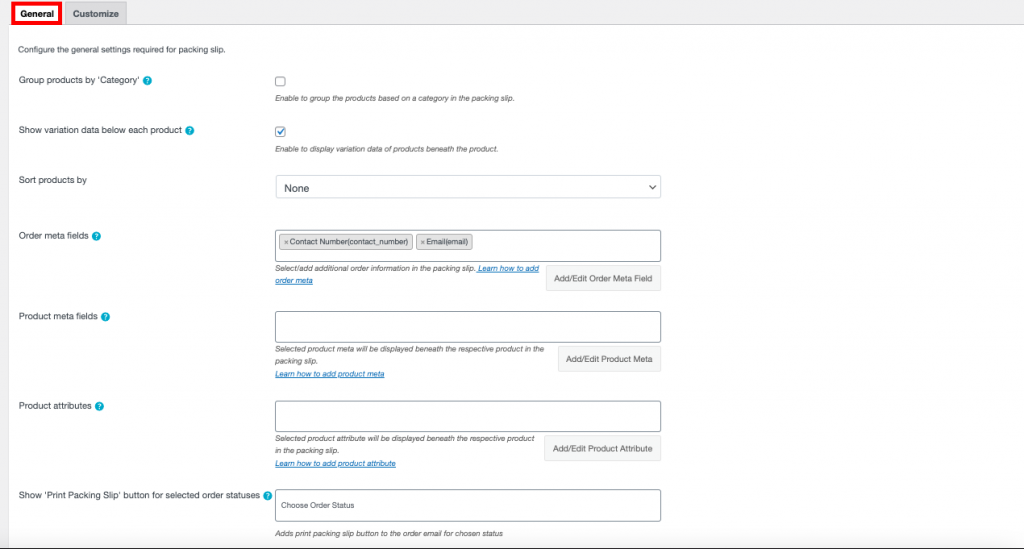Focus the Product attributes input
This screenshot has width=1024, height=549.
[x=468, y=416]
